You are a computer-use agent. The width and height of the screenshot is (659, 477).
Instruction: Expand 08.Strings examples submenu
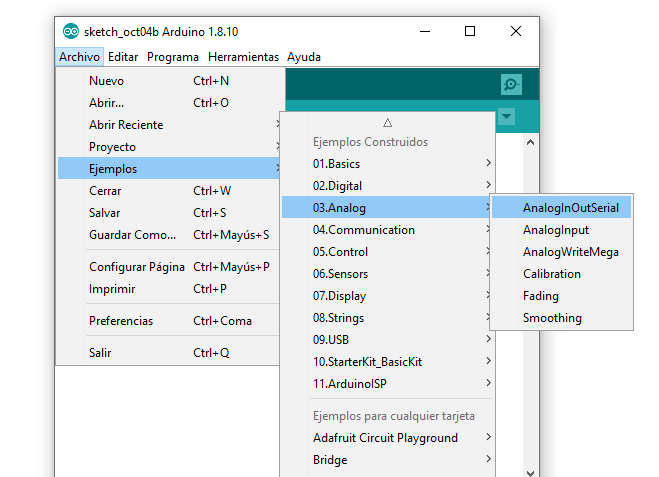tap(386, 317)
